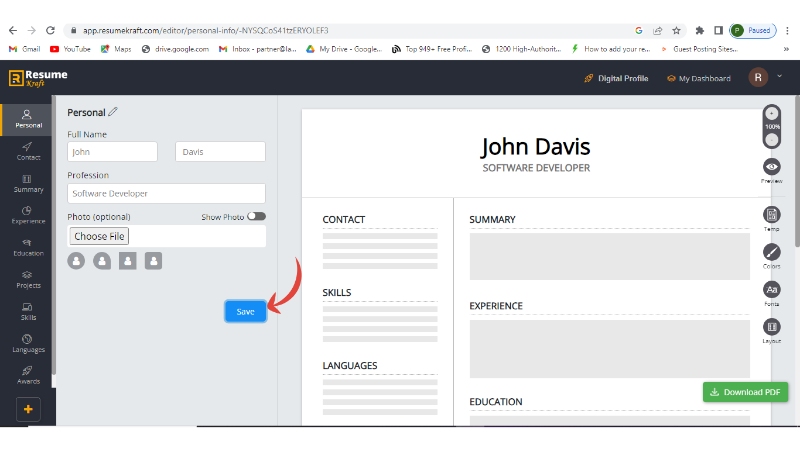The height and width of the screenshot is (449, 800).
Task: Expand the bookmarks bar overflow chevron
Action: point(785,48)
